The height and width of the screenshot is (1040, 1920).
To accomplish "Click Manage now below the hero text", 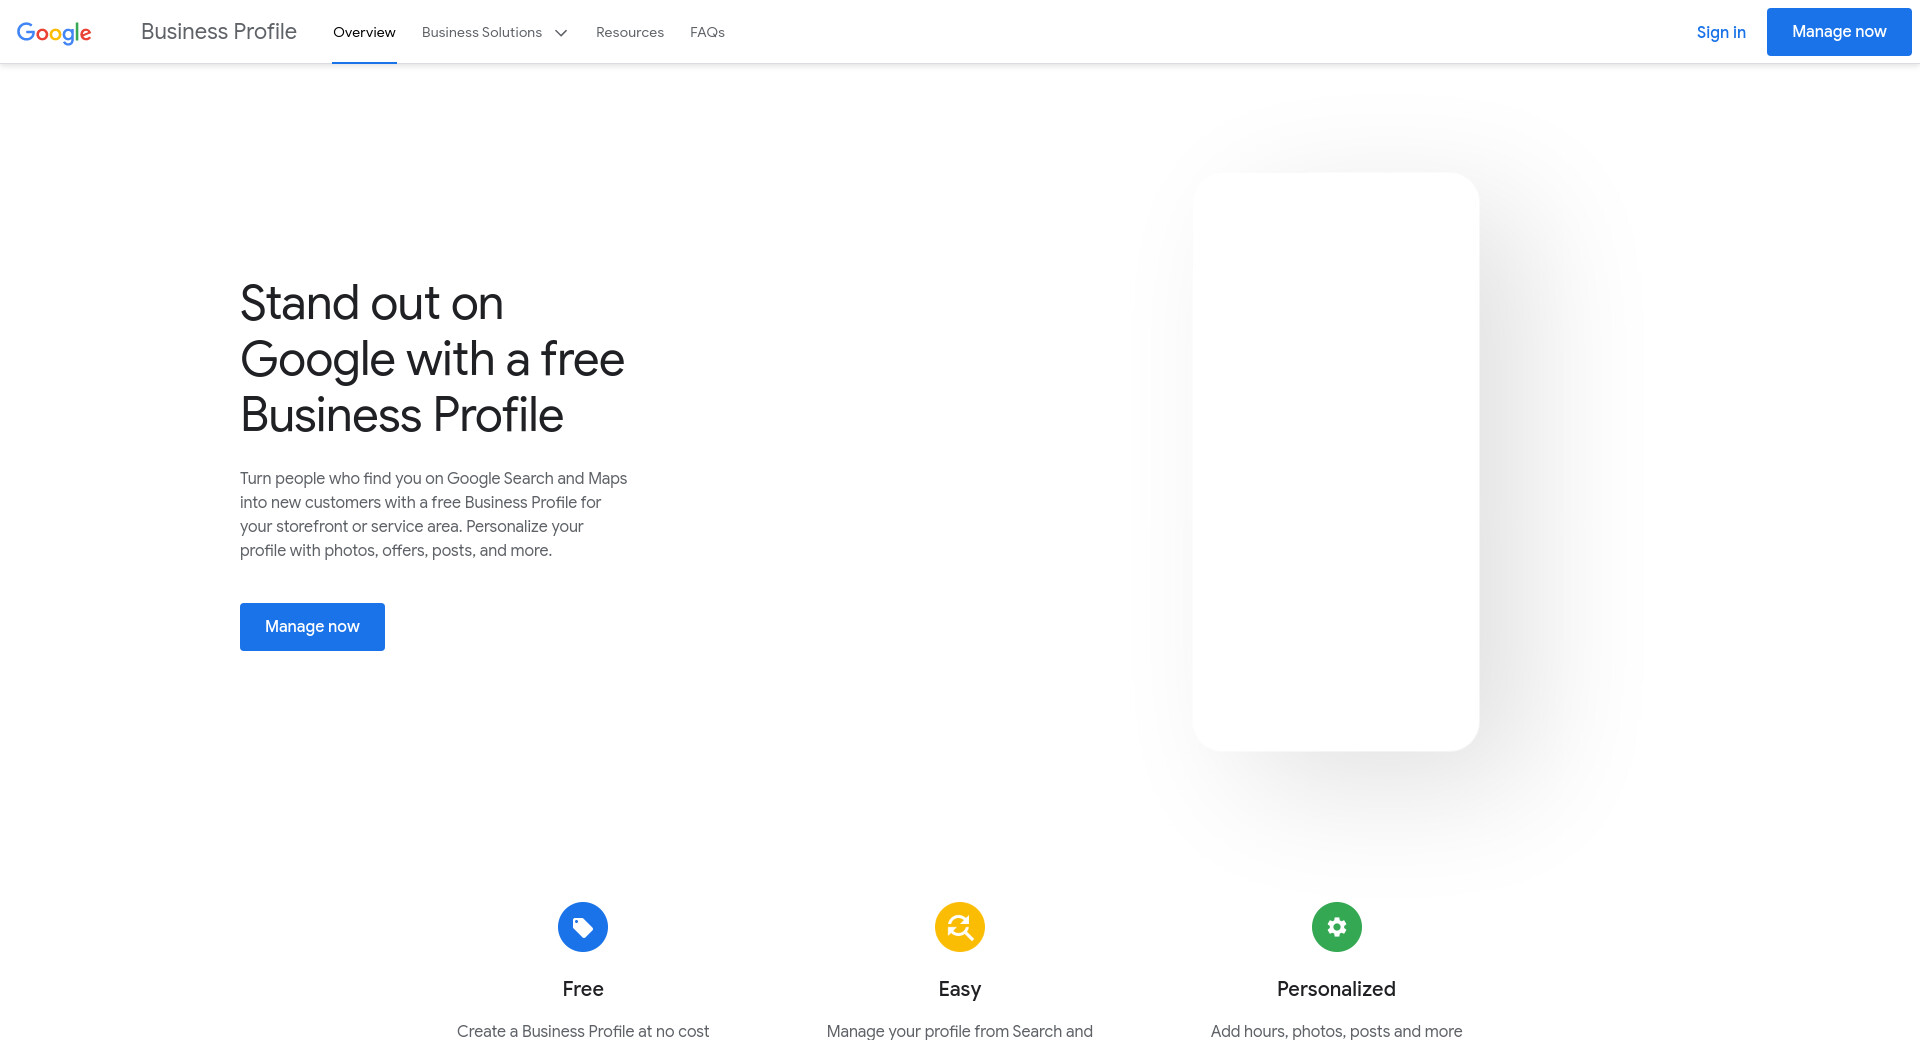I will coord(312,627).
